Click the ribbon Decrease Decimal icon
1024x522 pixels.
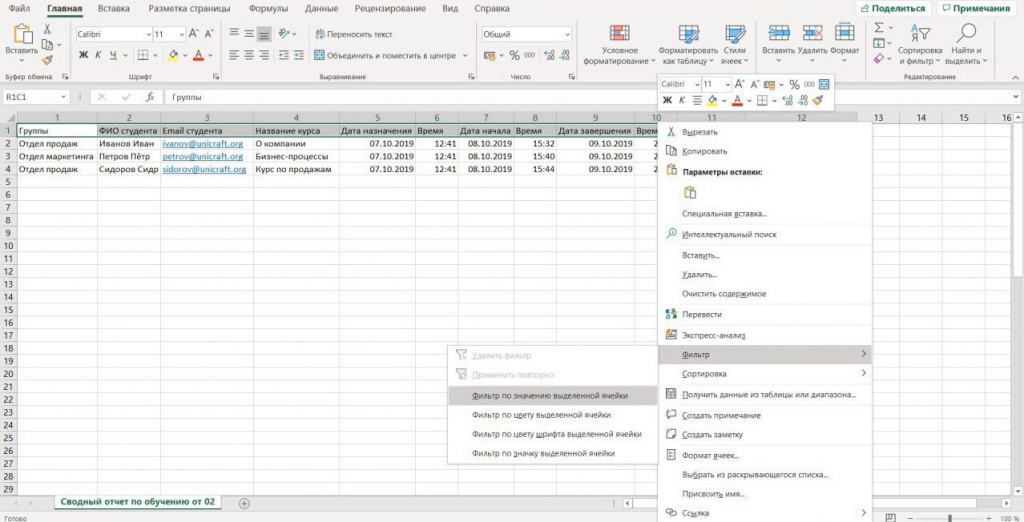coord(566,55)
